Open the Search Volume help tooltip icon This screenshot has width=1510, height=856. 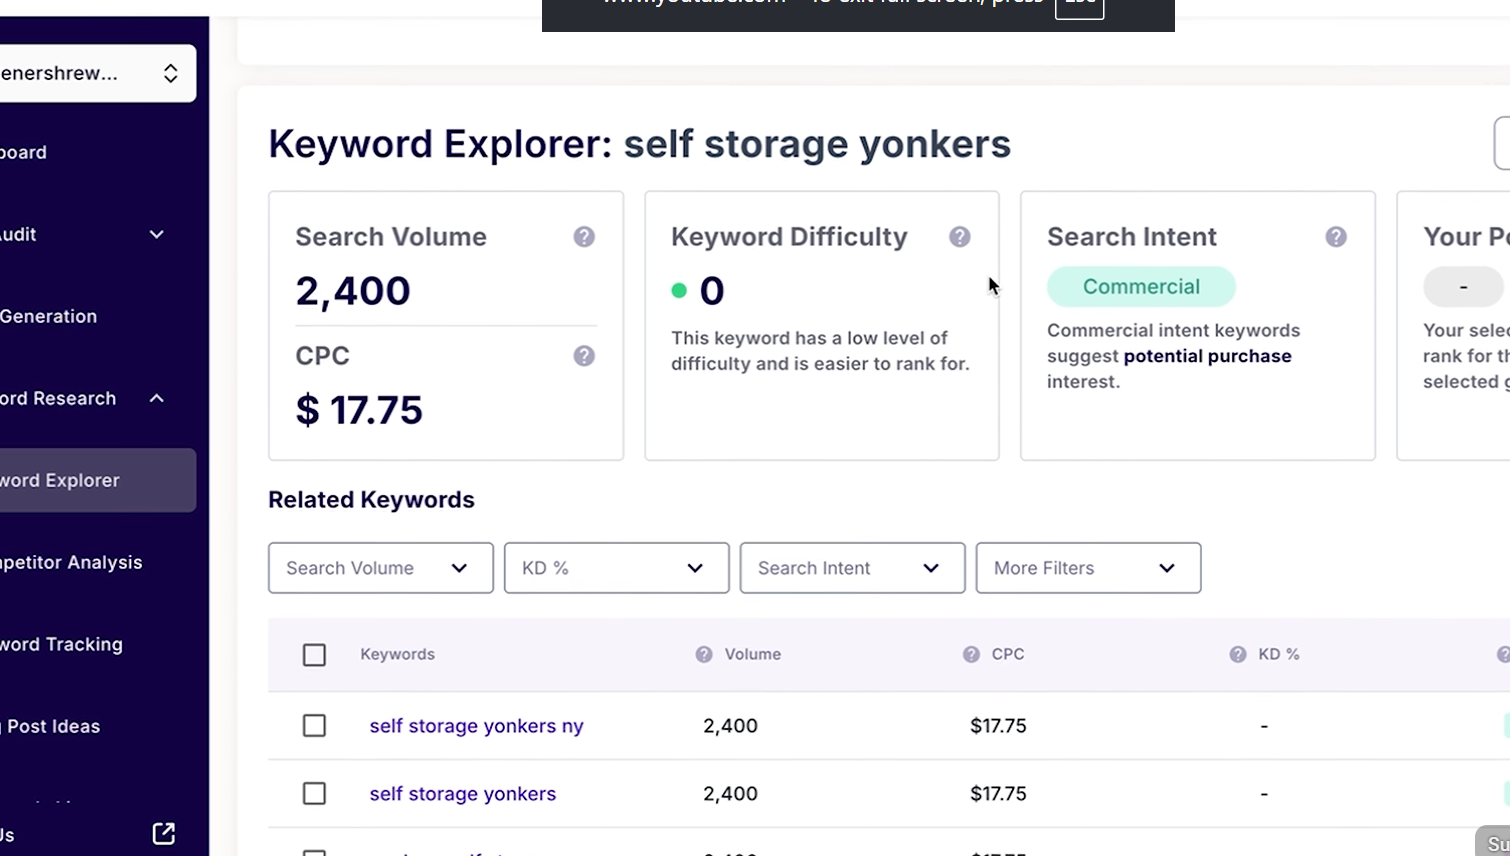point(584,236)
